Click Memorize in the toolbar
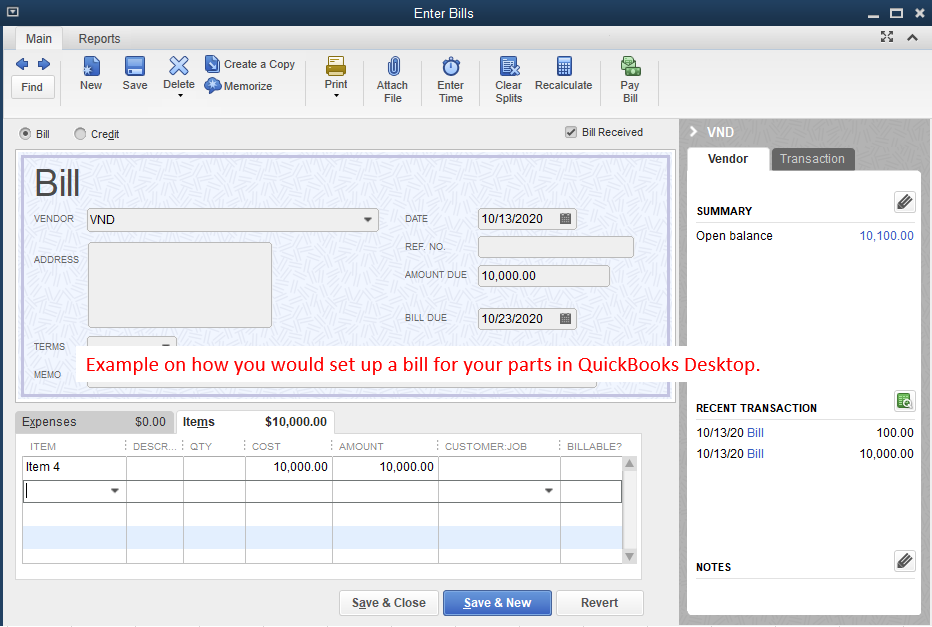 (x=238, y=86)
